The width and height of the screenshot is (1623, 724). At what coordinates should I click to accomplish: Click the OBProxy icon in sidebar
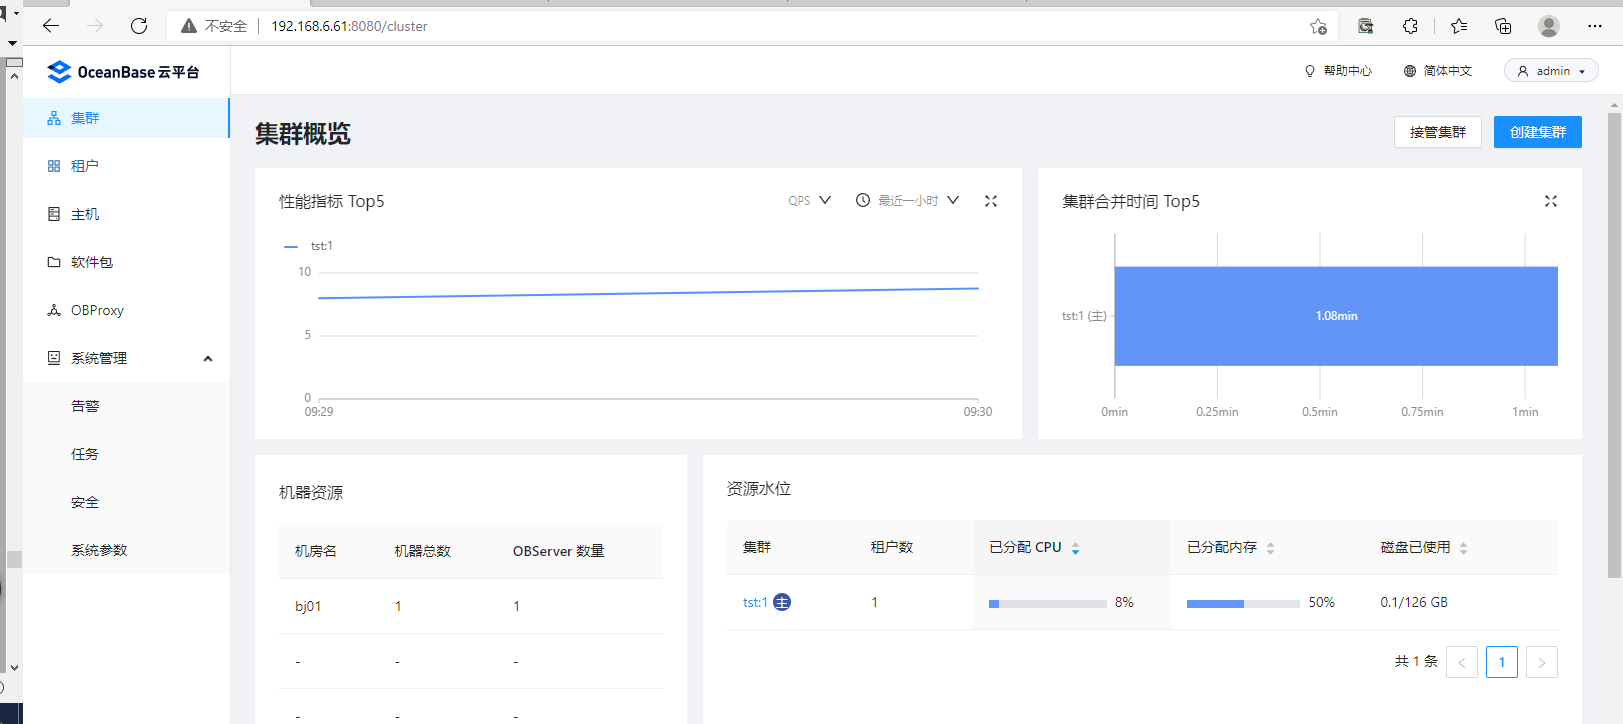[54, 310]
